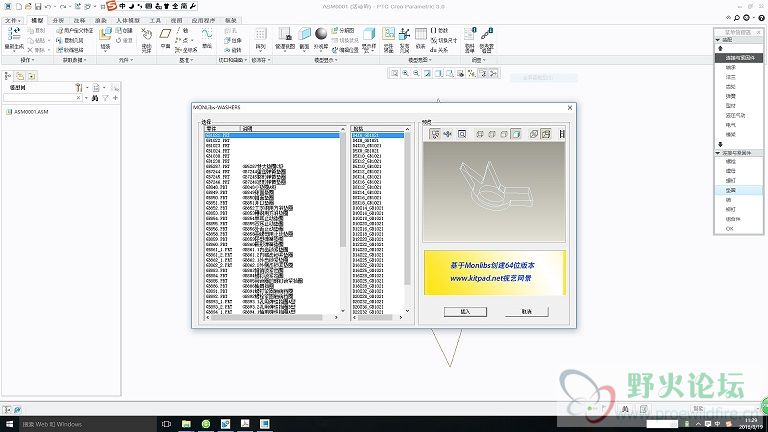Toggle wireframe display in the preview toolbar
This screenshot has width=768, height=432.
tap(480, 134)
